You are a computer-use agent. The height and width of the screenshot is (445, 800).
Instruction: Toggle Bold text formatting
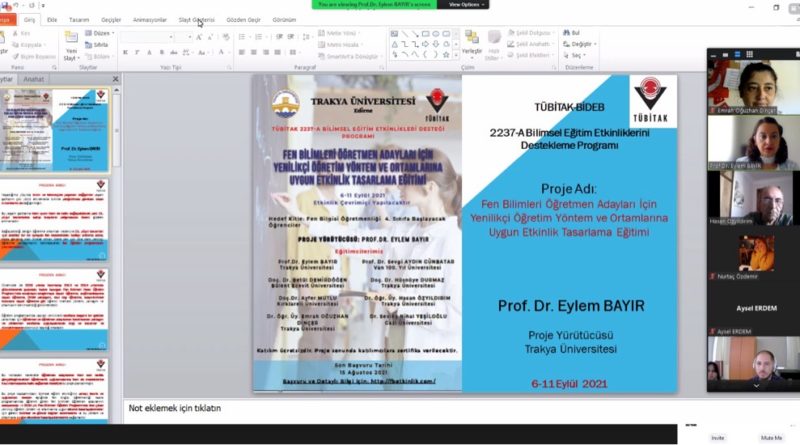[x=125, y=52]
